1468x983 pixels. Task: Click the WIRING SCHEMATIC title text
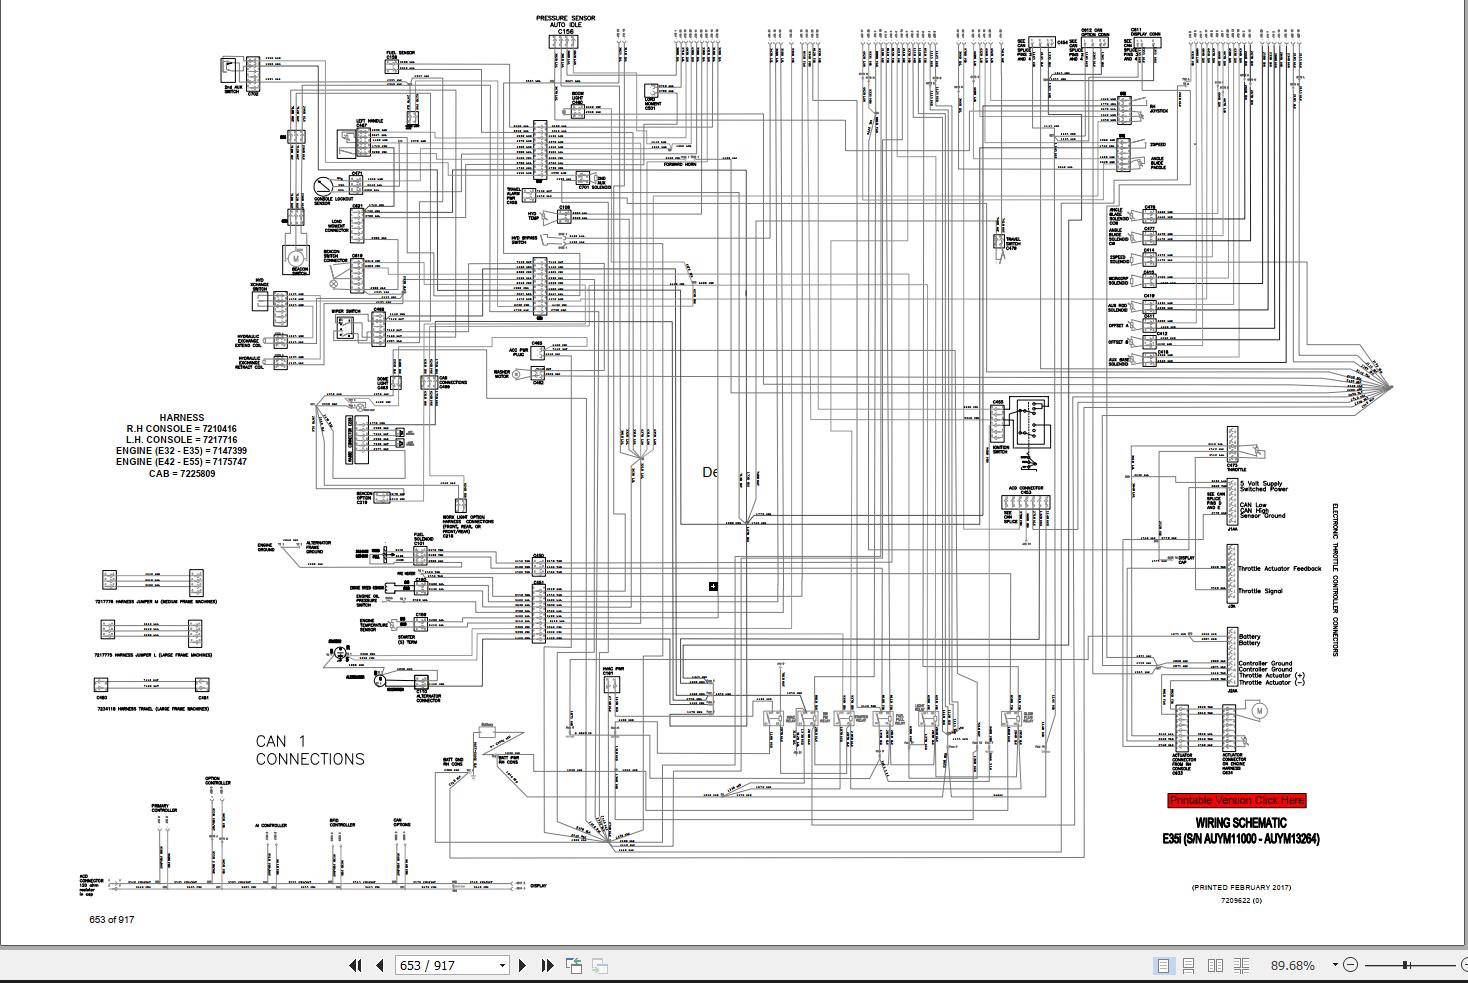coord(1241,823)
